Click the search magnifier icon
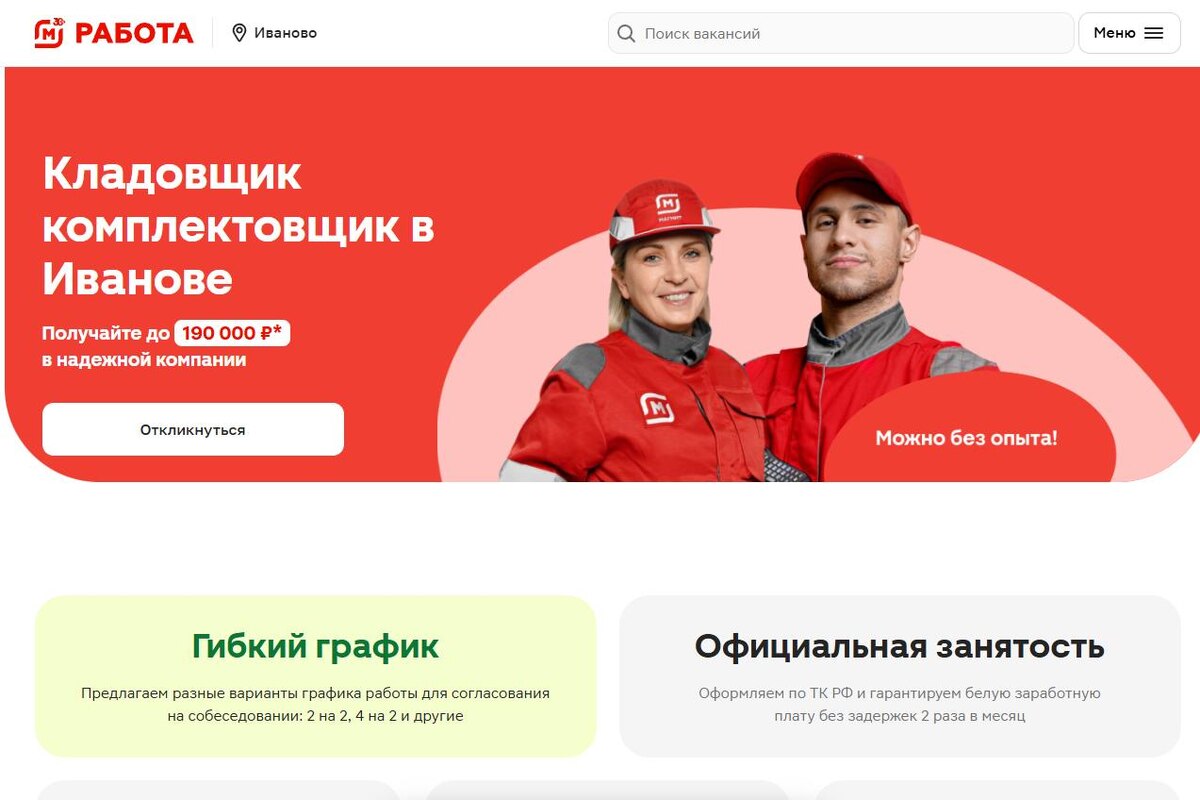Image resolution: width=1200 pixels, height=800 pixels. [x=626, y=34]
